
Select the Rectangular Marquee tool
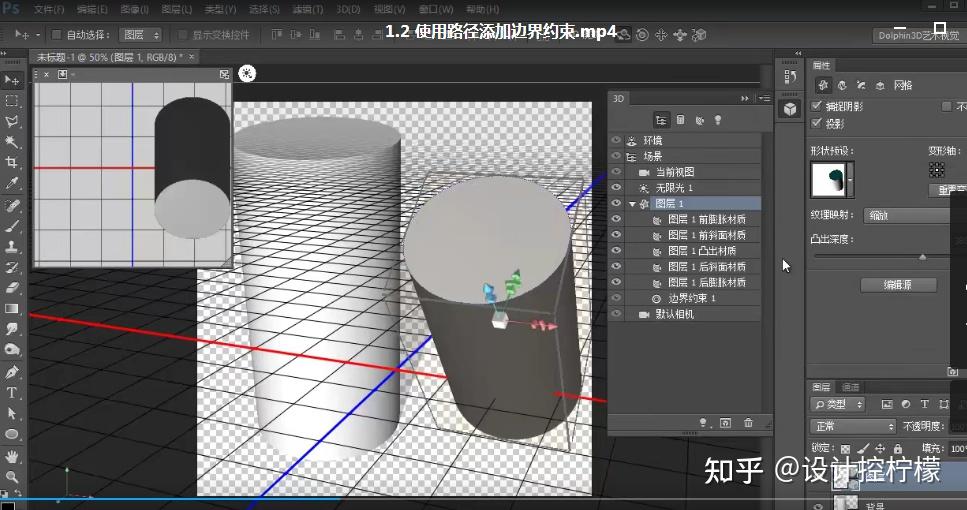12,101
